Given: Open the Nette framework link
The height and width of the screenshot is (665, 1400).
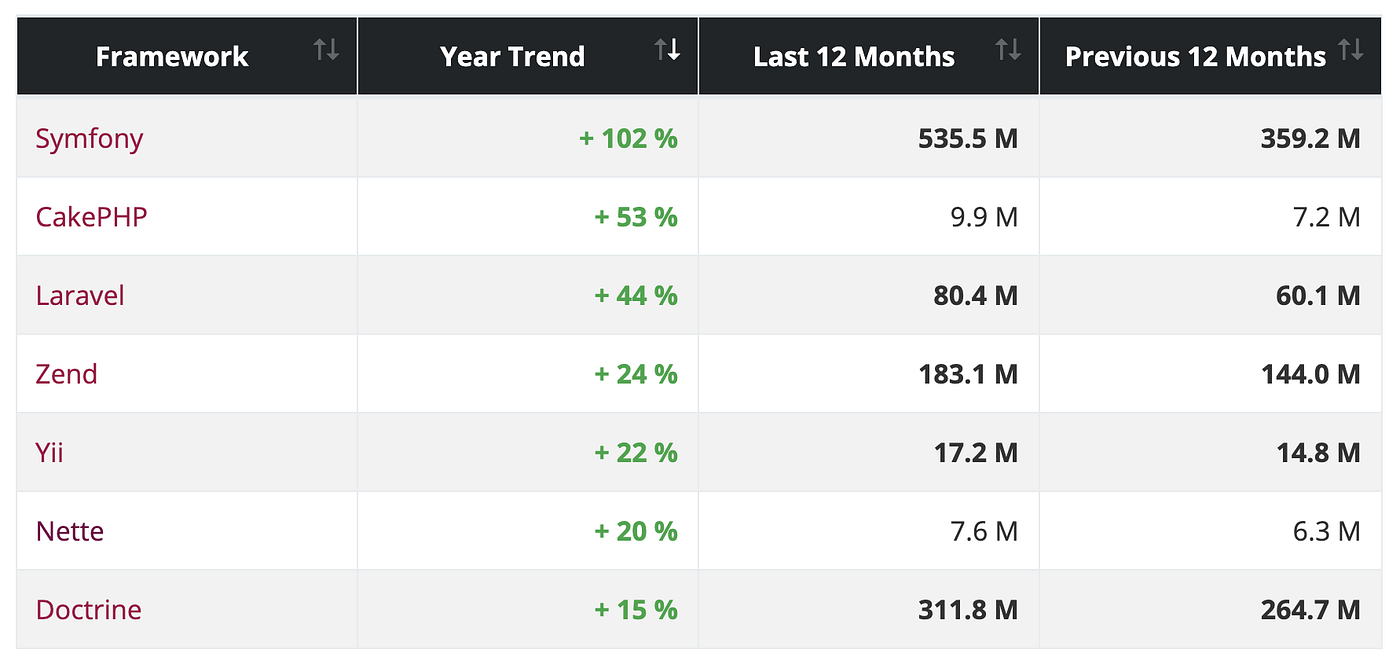Looking at the screenshot, I should [70, 531].
